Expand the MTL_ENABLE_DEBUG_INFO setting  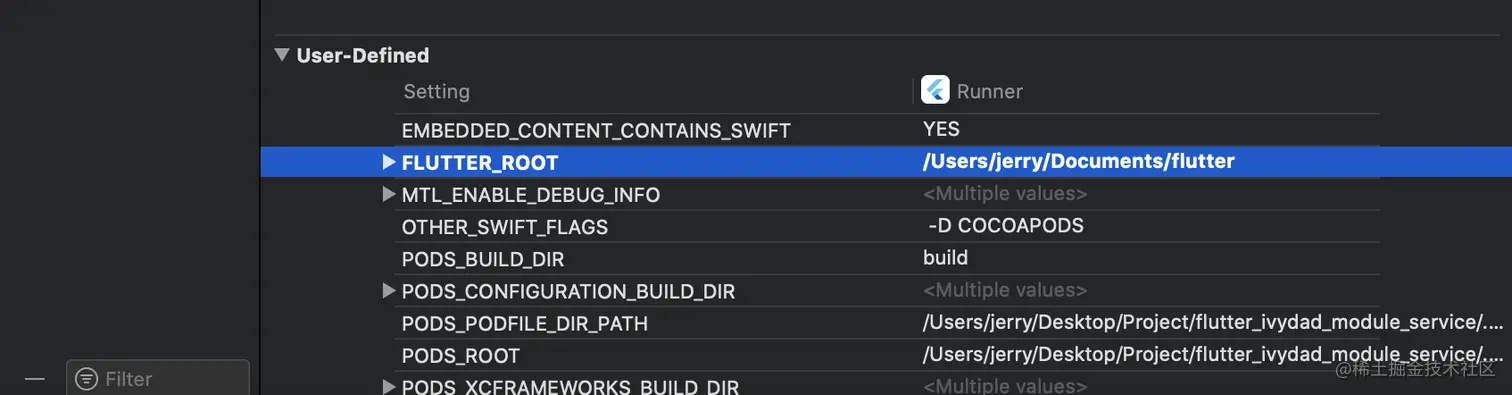(389, 194)
